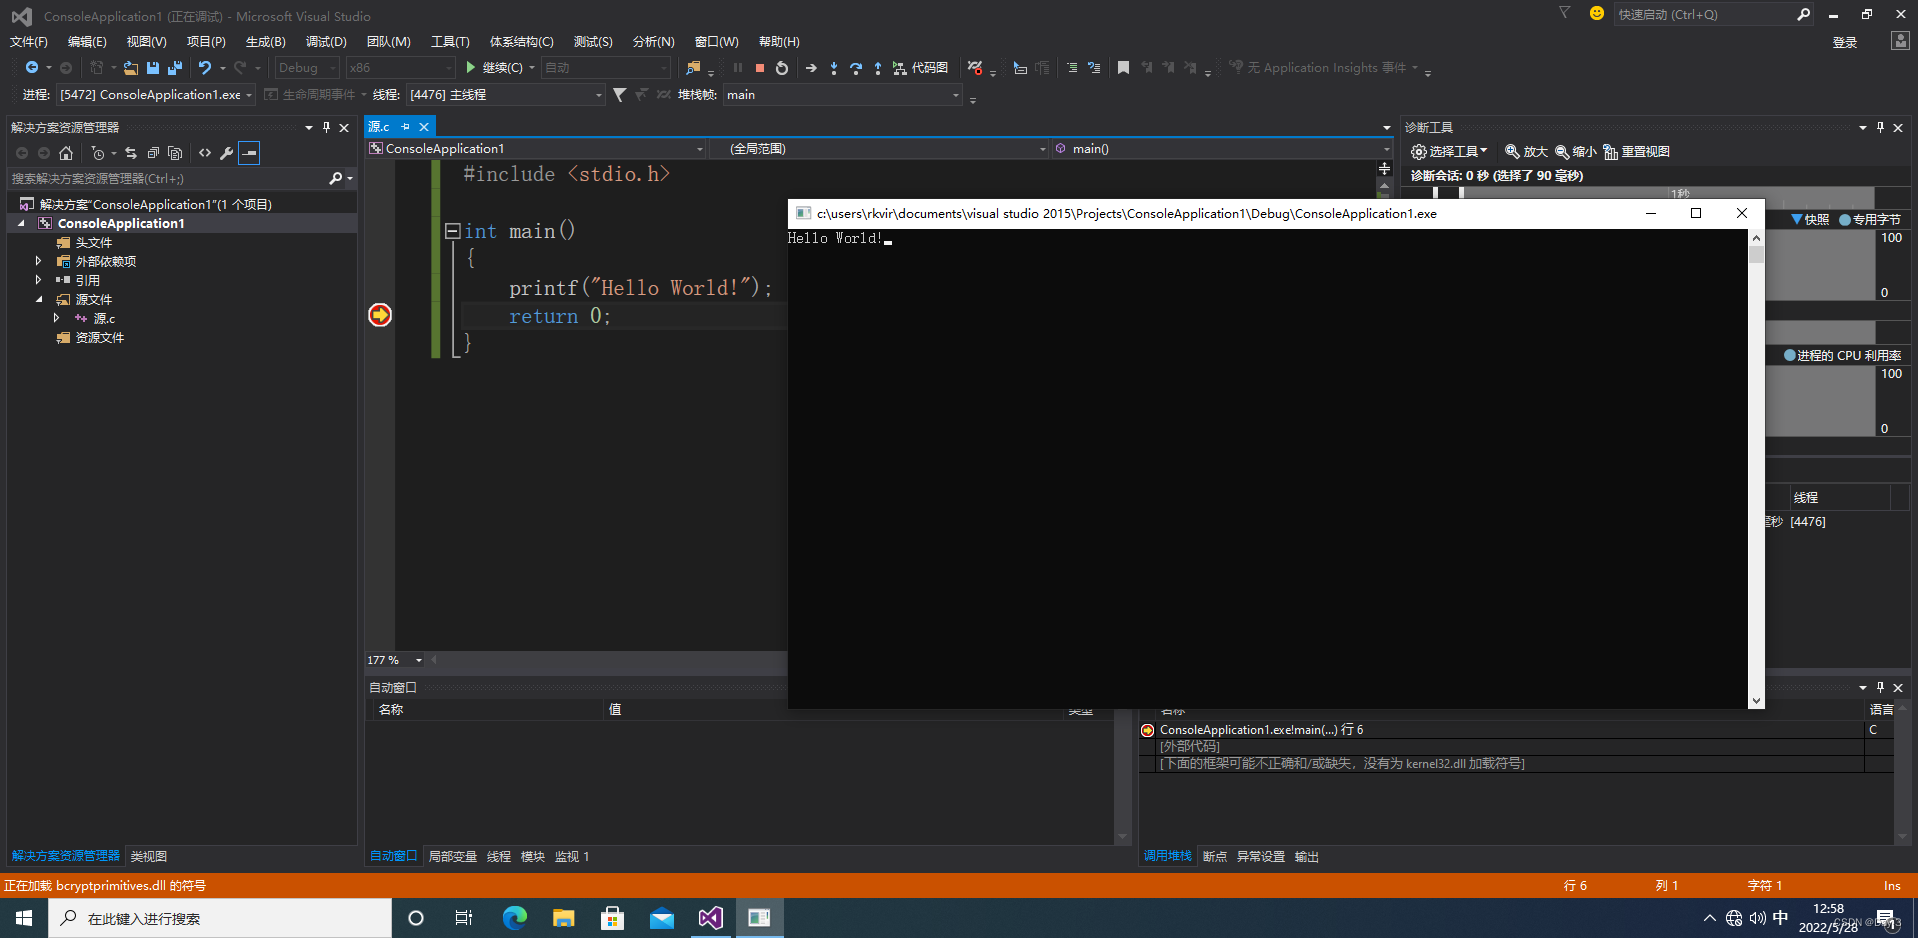Click the Visual Studio taskbar icon

click(x=711, y=918)
